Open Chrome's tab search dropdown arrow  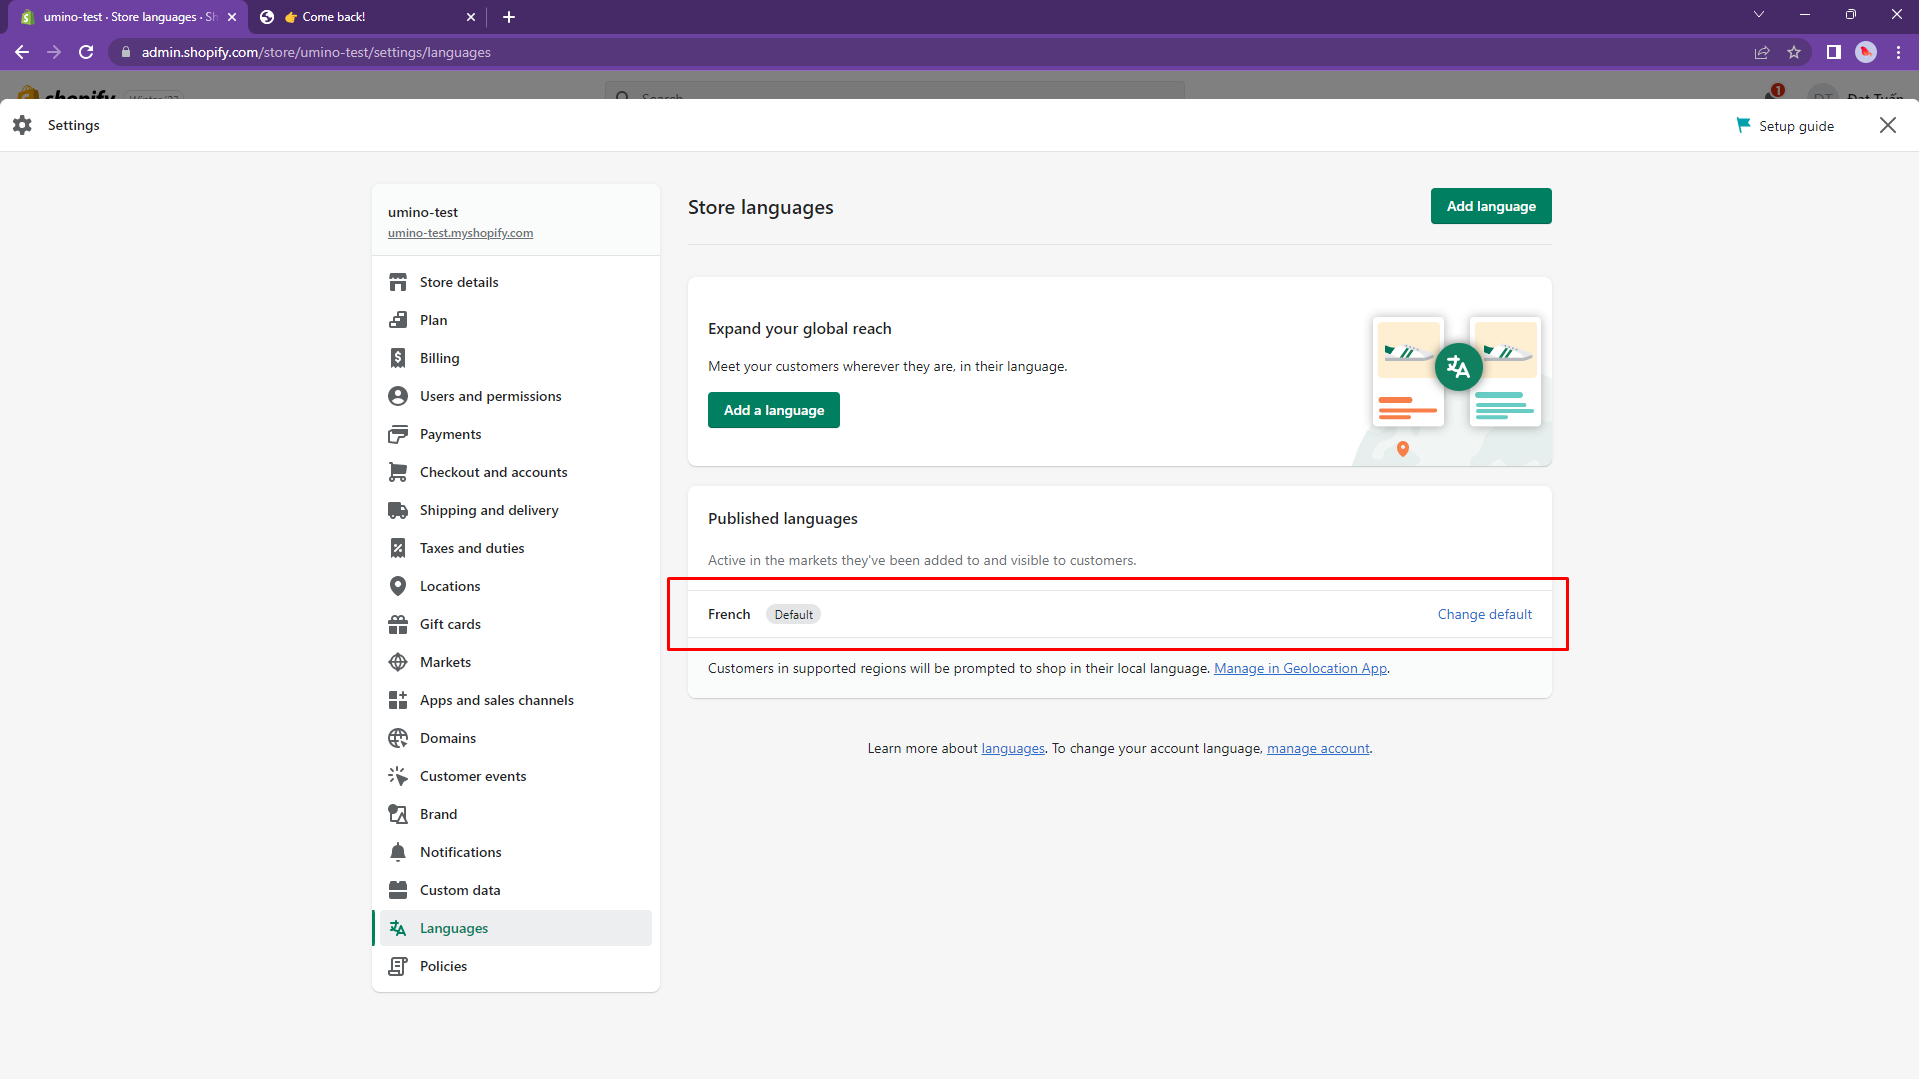1759,15
